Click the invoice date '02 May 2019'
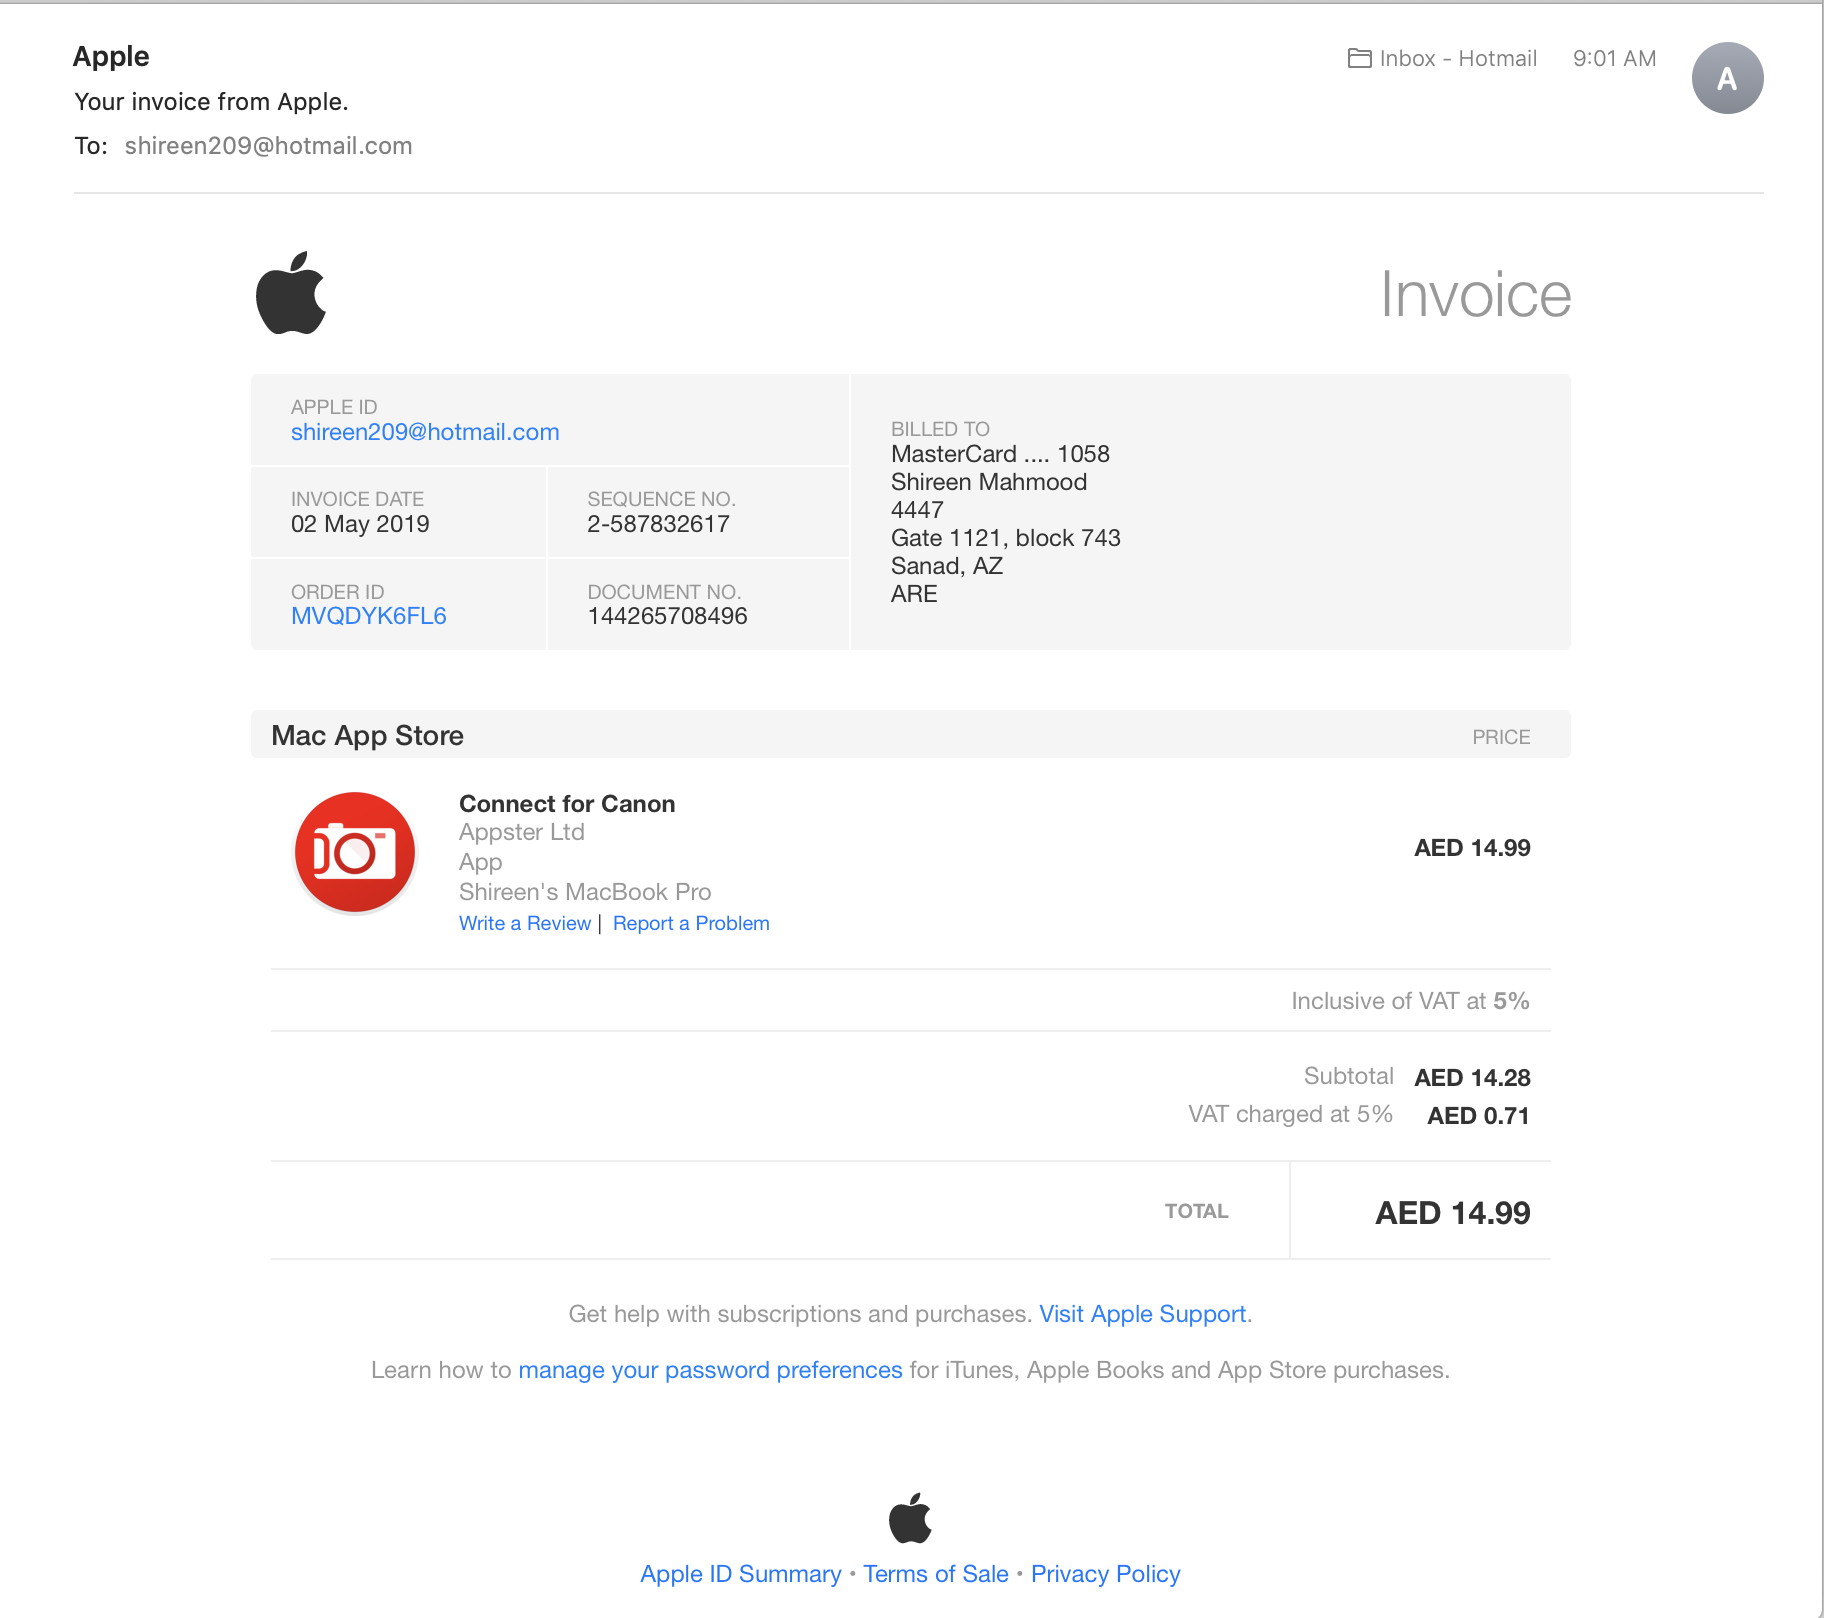The image size is (1824, 1618). coord(360,524)
